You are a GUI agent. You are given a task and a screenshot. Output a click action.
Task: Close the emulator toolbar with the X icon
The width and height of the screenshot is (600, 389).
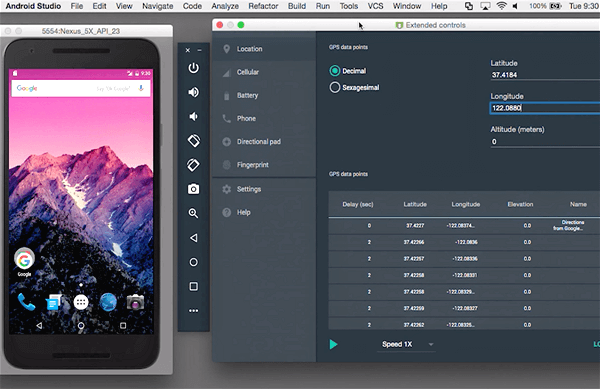click(x=188, y=50)
